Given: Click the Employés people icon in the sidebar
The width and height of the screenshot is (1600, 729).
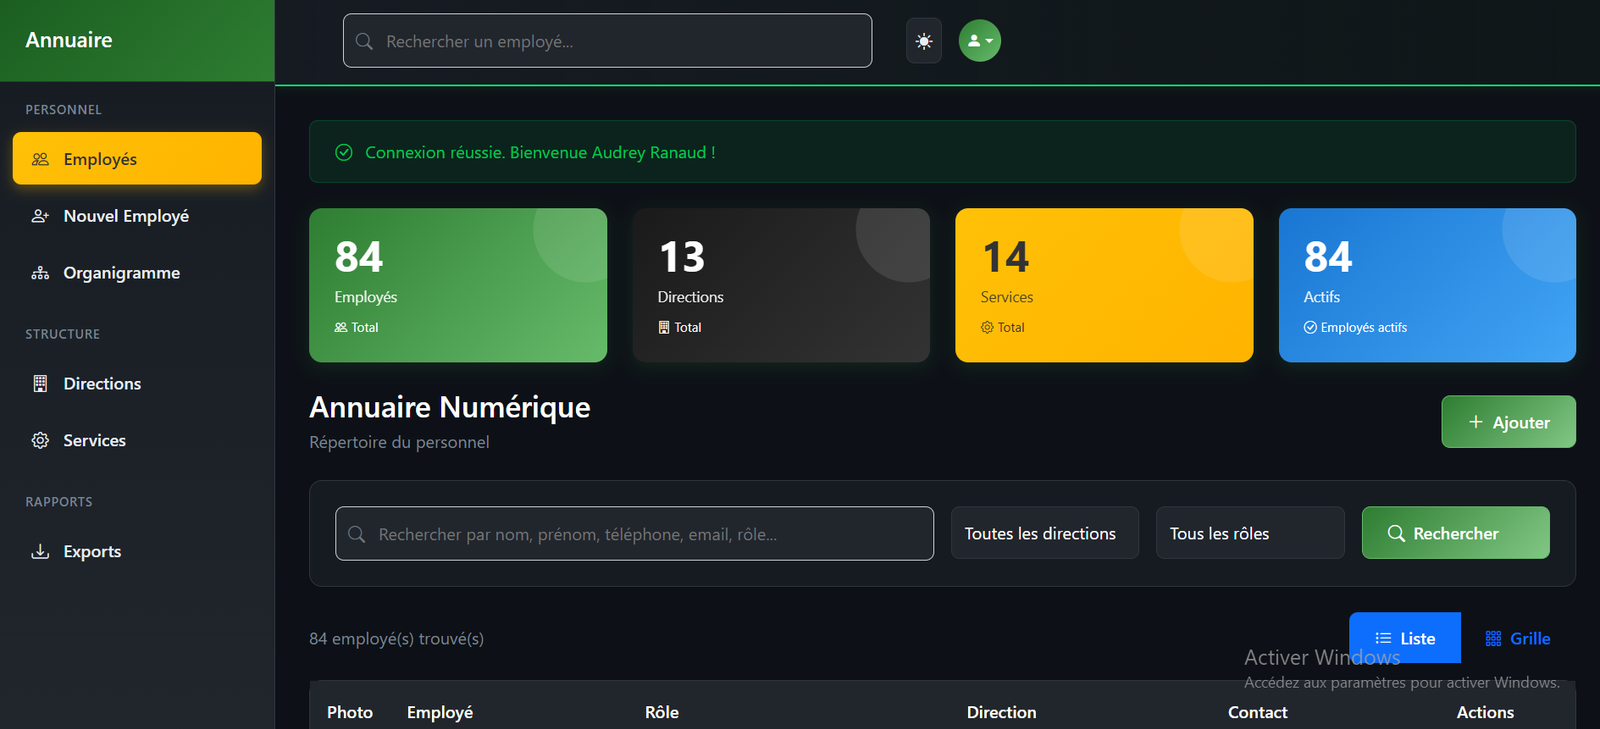Looking at the screenshot, I should click(40, 159).
